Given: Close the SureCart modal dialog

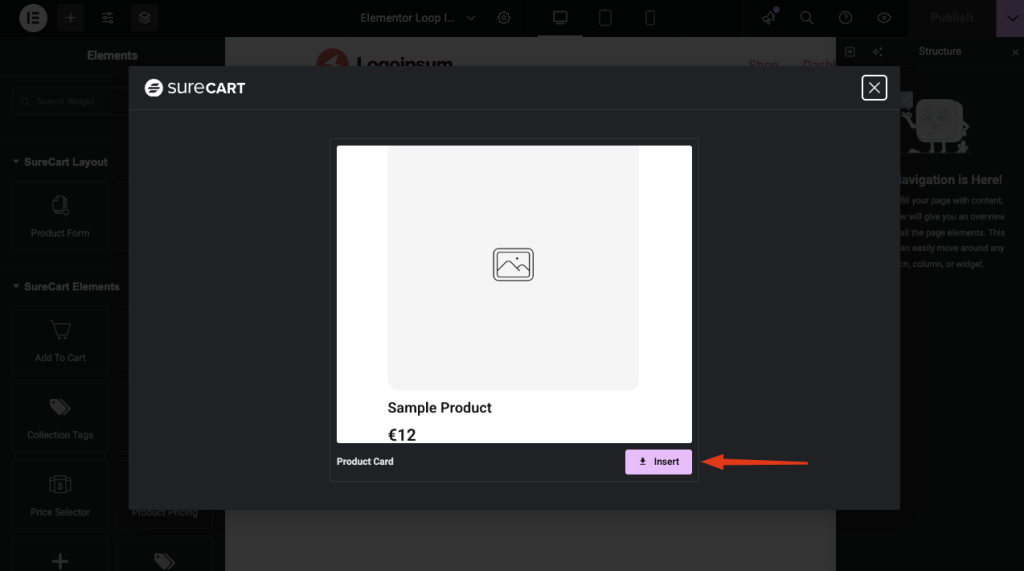Looking at the screenshot, I should 874,88.
